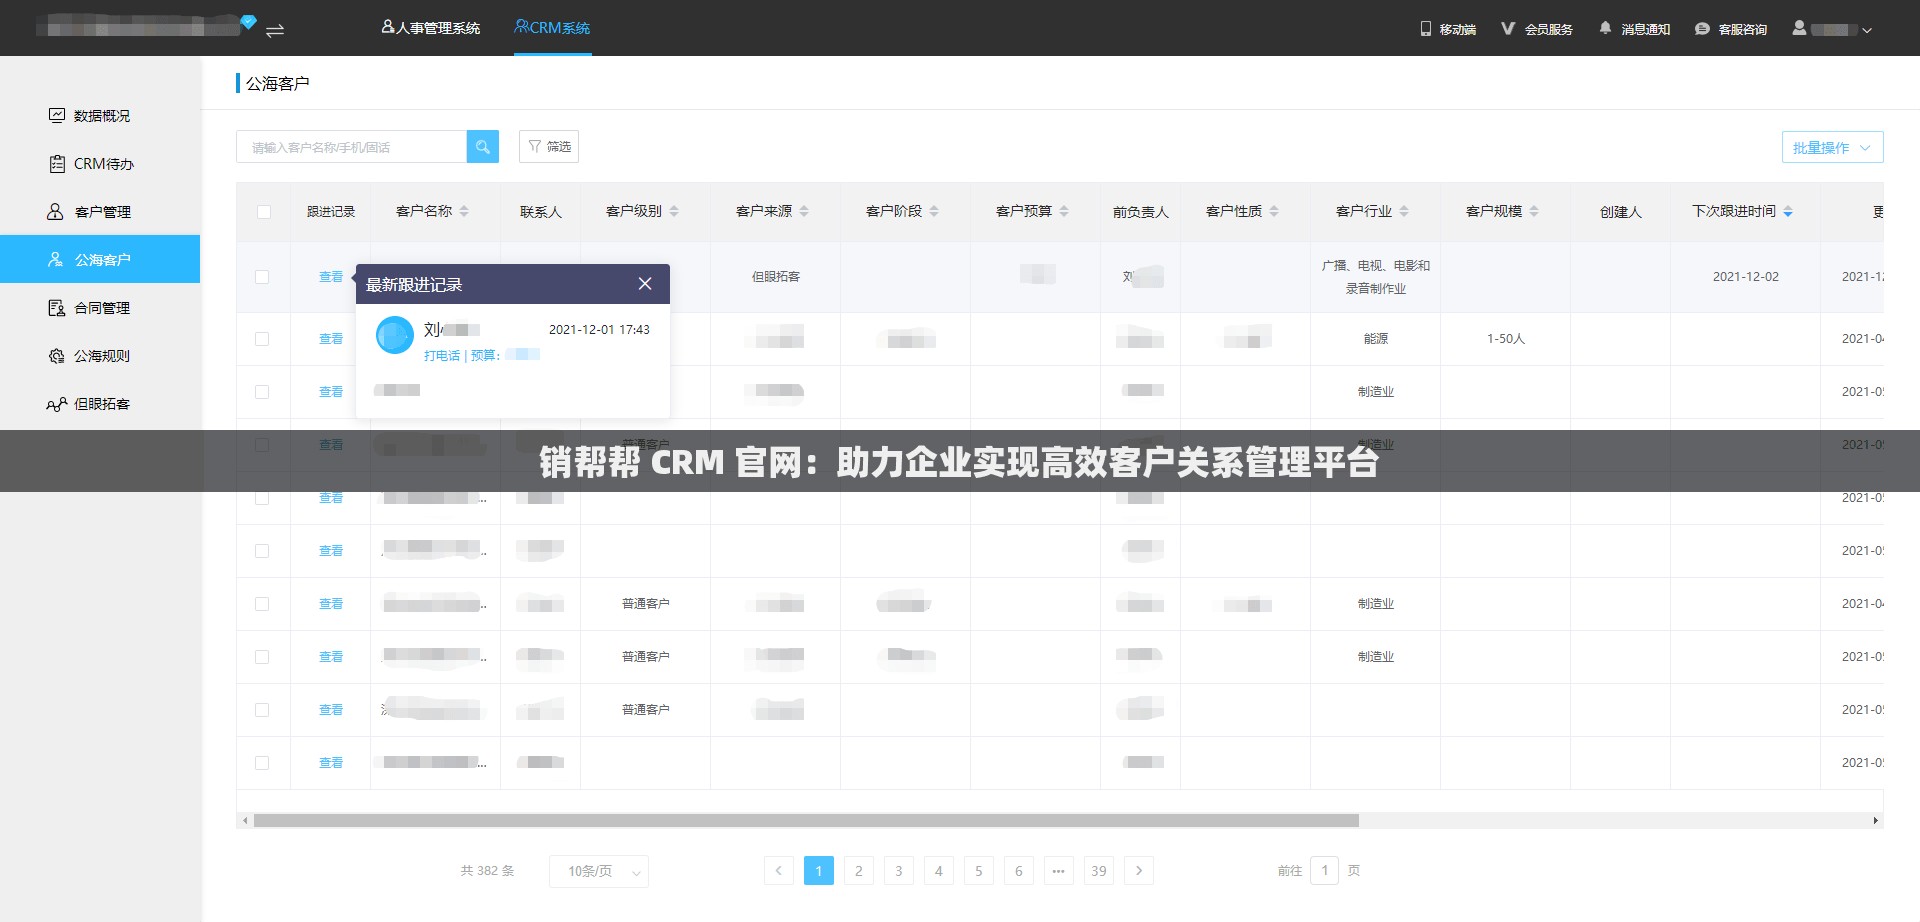Sort by 客户来源 column arrows
The height and width of the screenshot is (922, 1920).
pos(804,211)
